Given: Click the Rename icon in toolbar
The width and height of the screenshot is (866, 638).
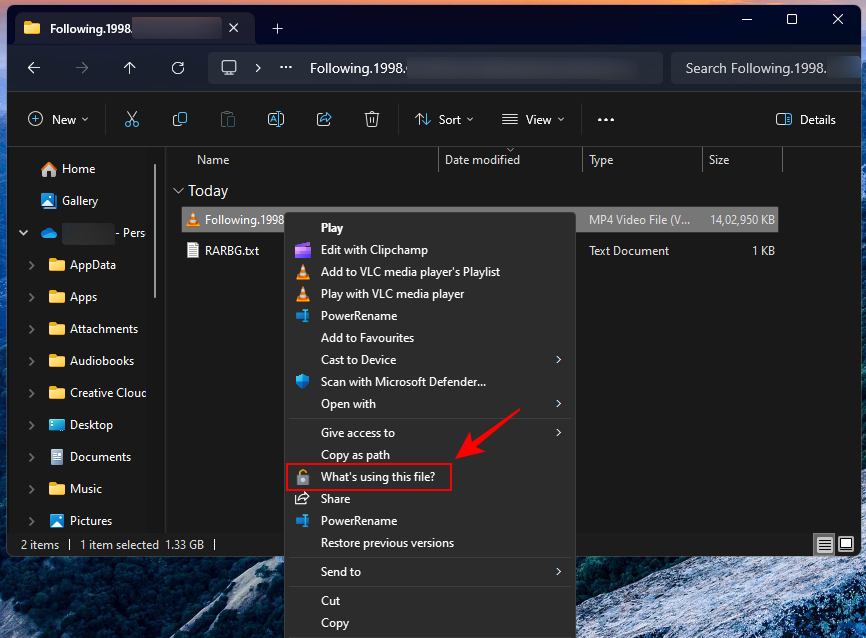Looking at the screenshot, I should tap(276, 119).
